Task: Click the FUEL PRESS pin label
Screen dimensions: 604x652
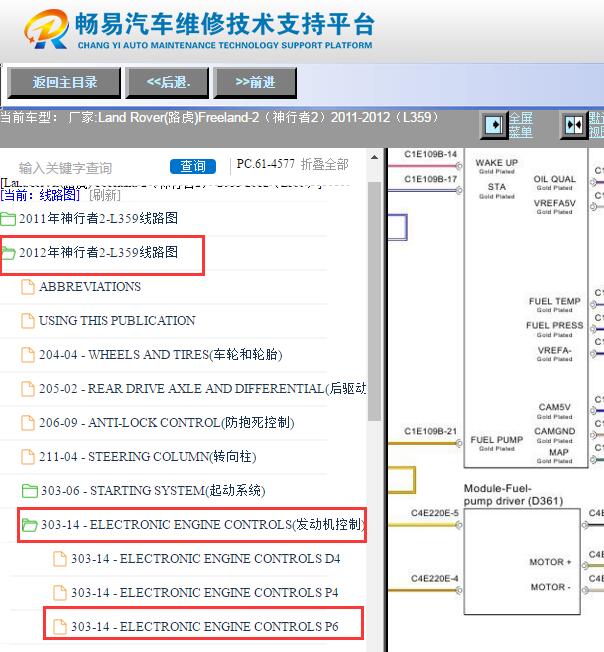Action: [555, 326]
